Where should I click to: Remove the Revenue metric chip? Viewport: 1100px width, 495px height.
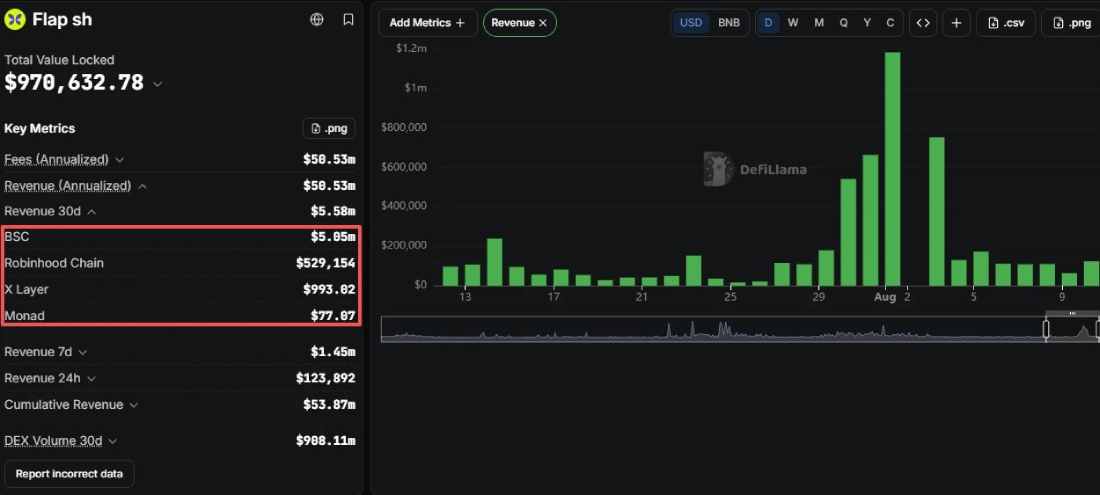[542, 22]
